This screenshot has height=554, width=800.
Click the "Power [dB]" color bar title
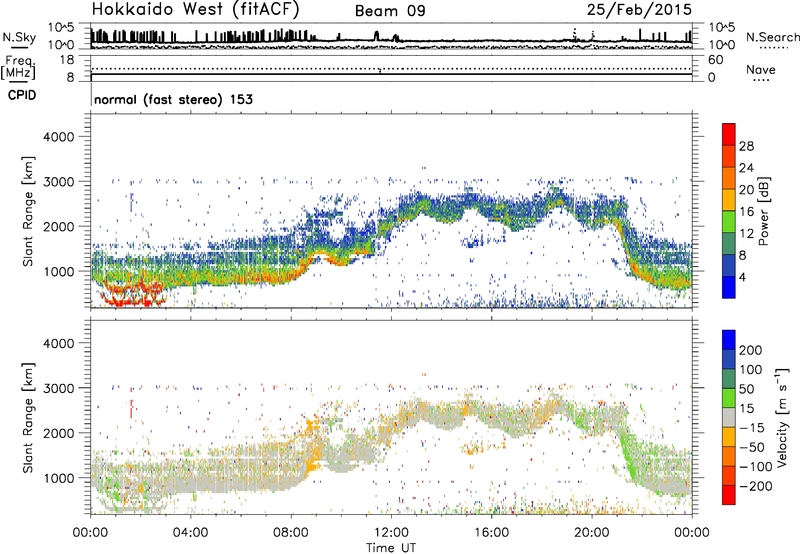(763, 211)
